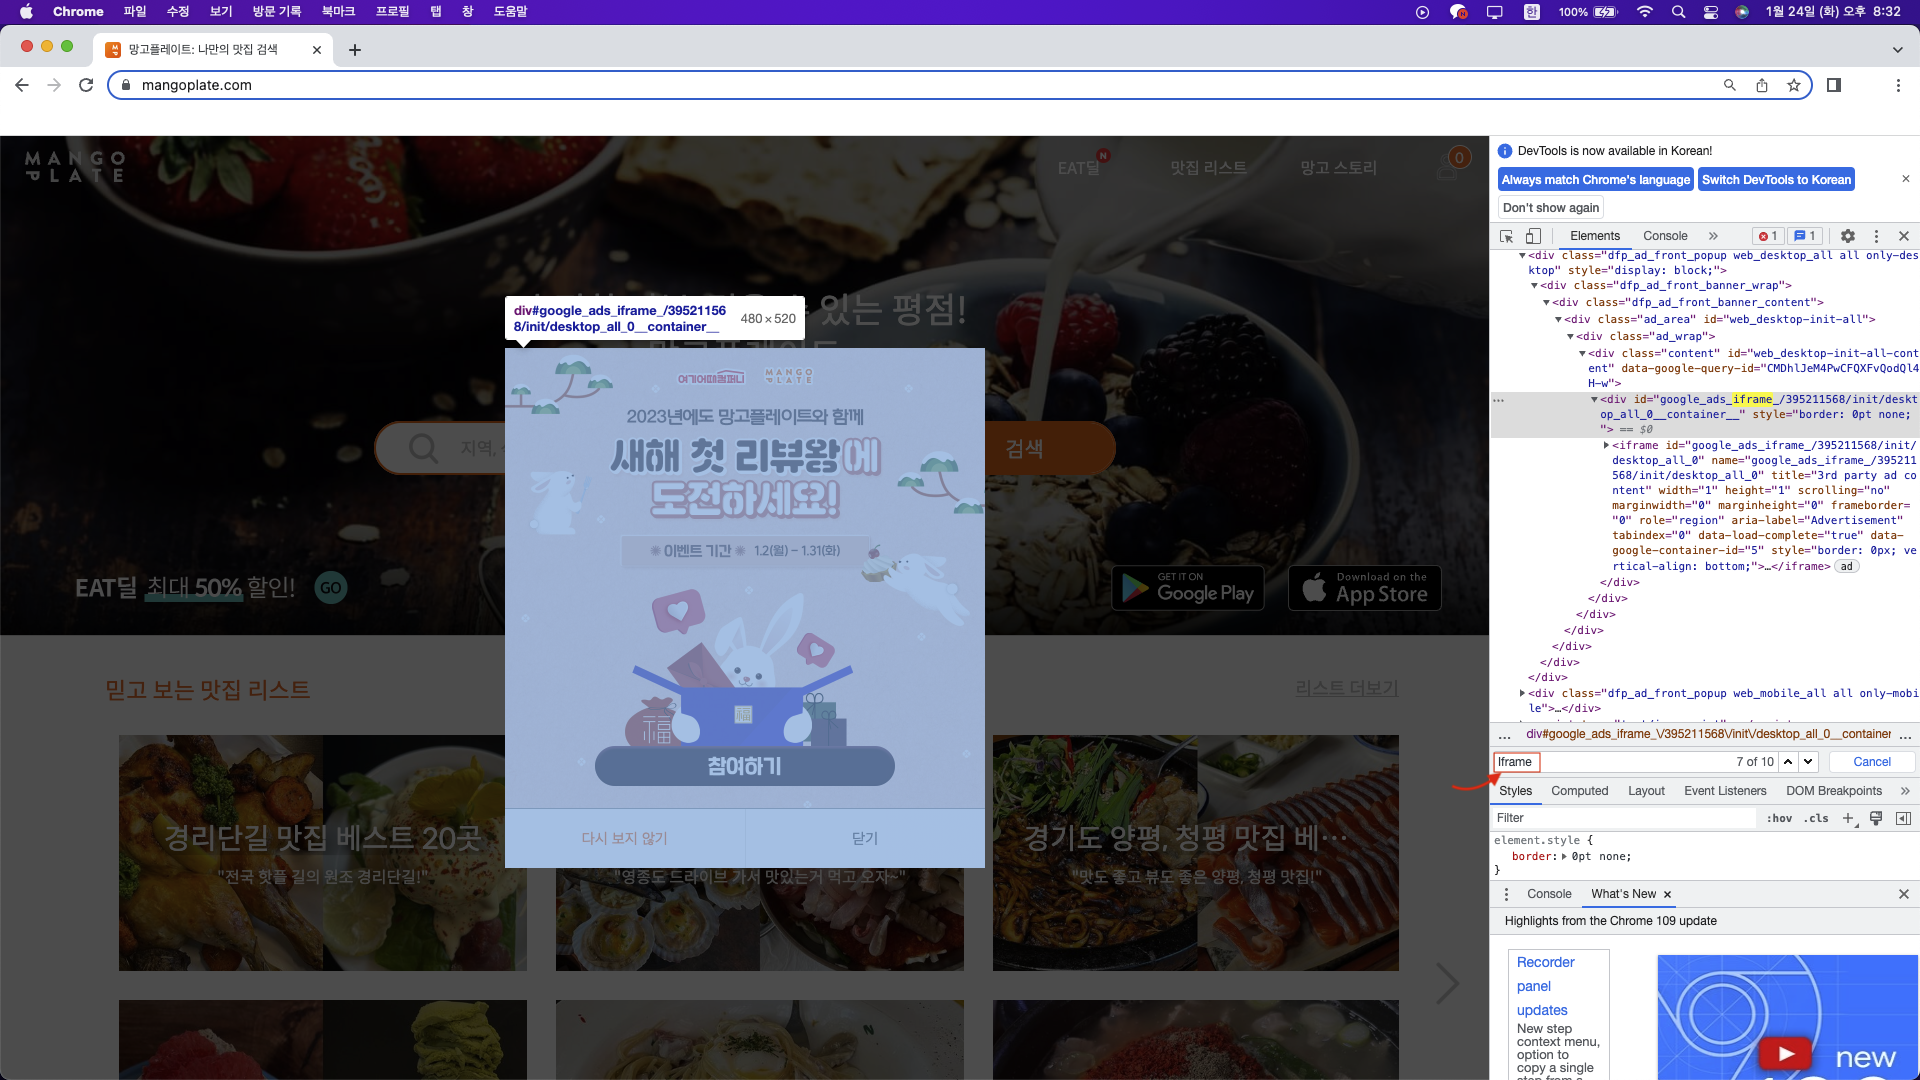Activate the inspect element picker tool
Screen dimensions: 1920x1080
pyautogui.click(x=1506, y=236)
